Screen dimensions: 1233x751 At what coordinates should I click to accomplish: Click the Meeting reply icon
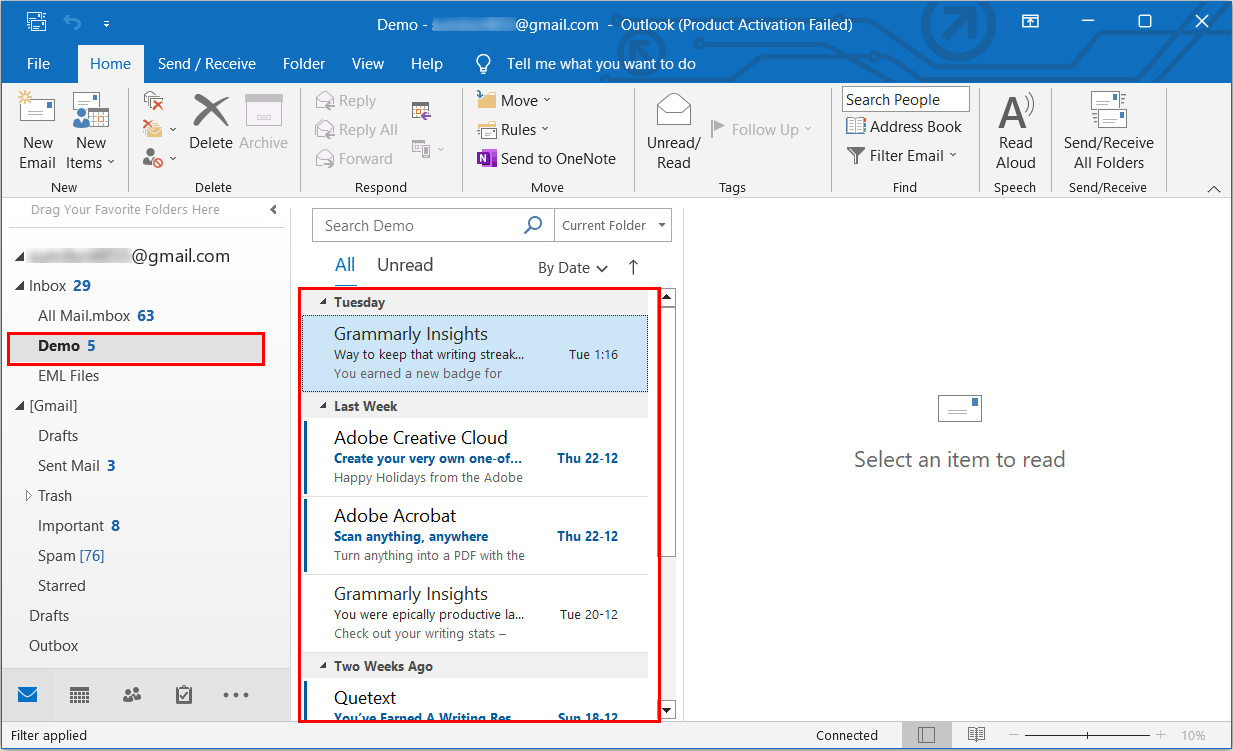pos(421,111)
